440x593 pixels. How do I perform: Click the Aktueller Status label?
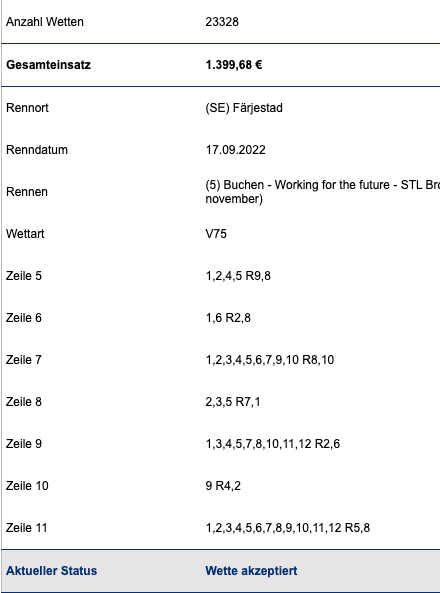pyautogui.click(x=51, y=571)
